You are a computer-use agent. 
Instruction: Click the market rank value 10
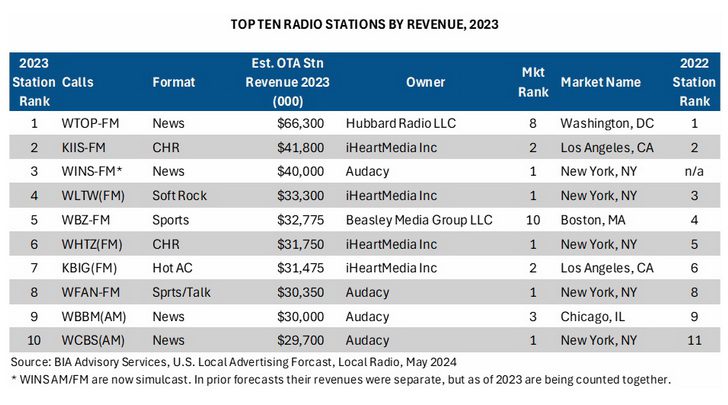533,220
